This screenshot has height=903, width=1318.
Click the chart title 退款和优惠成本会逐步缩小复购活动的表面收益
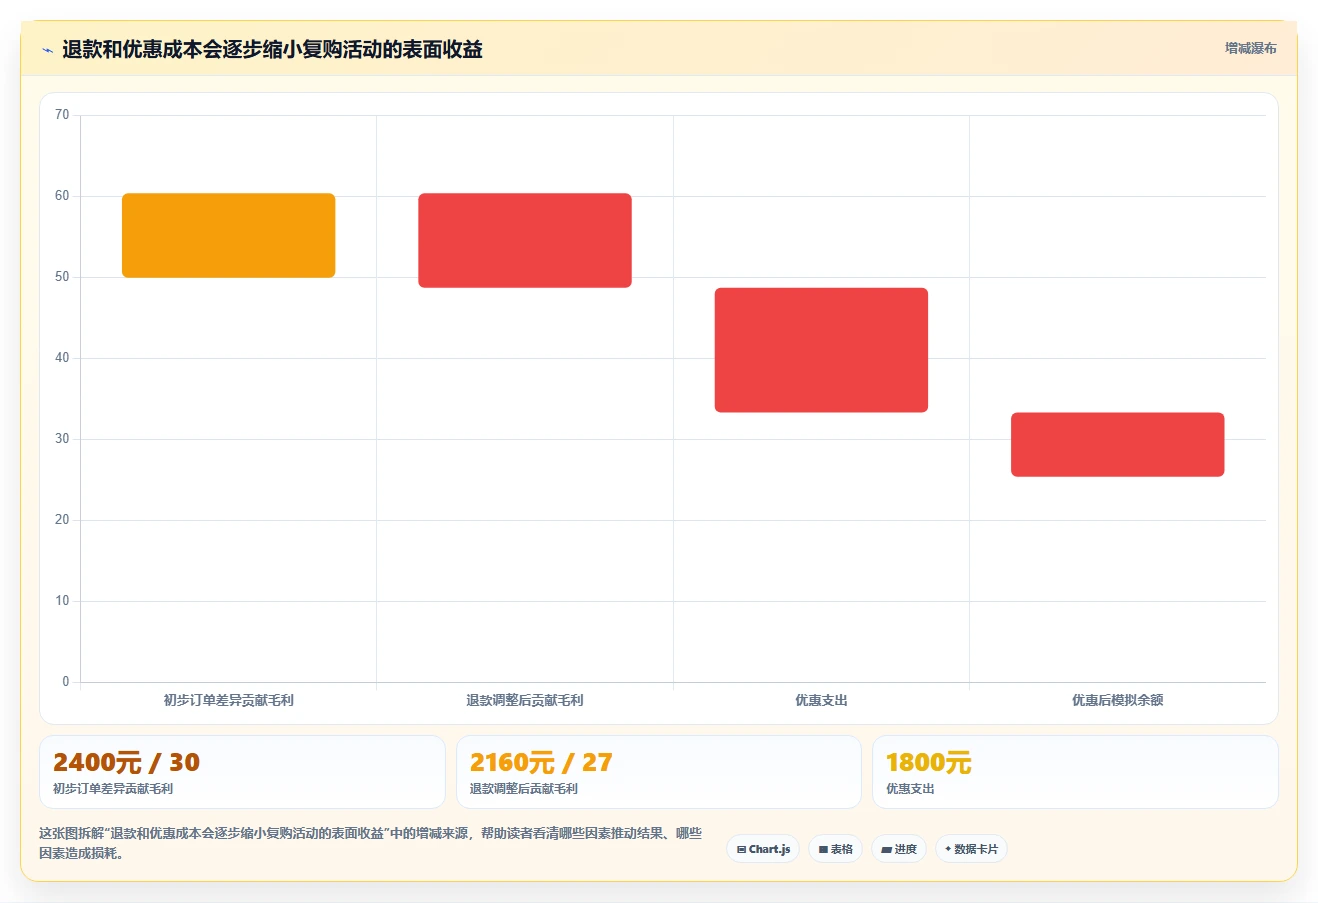[x=272, y=49]
